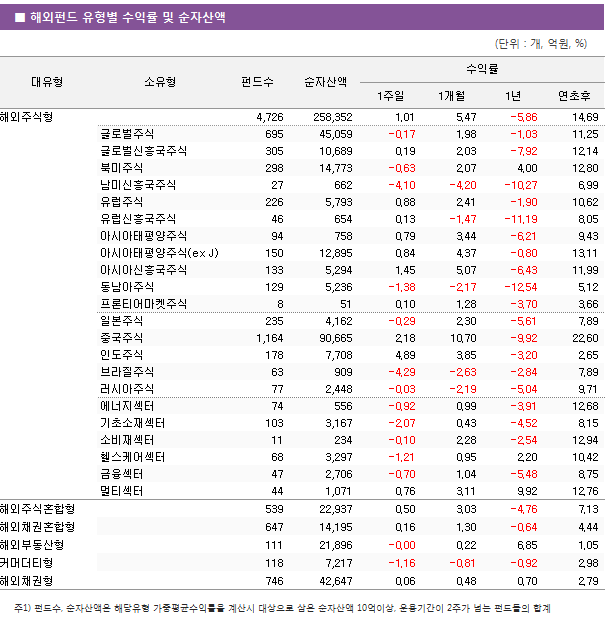The width and height of the screenshot is (606, 622).
Task: Click the '해외채권형' row label
Action: [27, 581]
